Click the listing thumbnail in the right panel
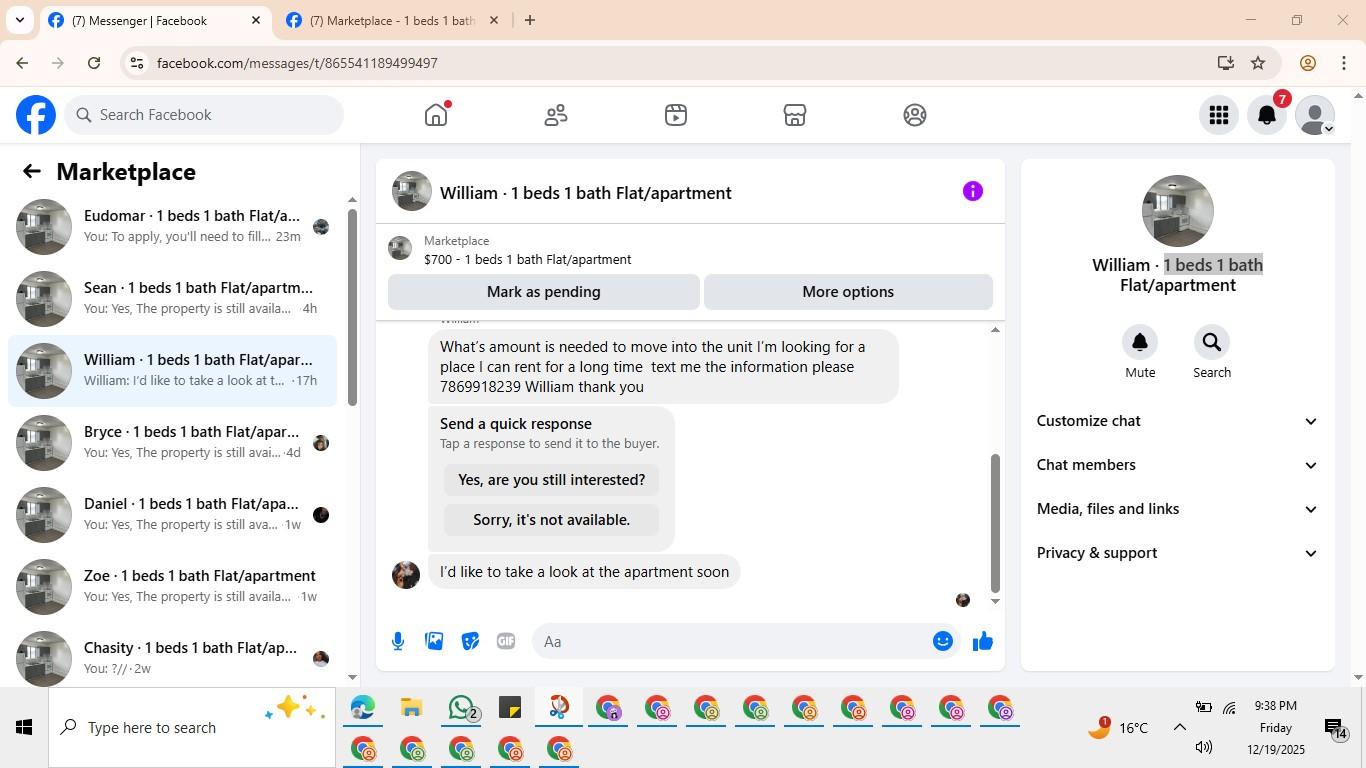 coord(1178,211)
